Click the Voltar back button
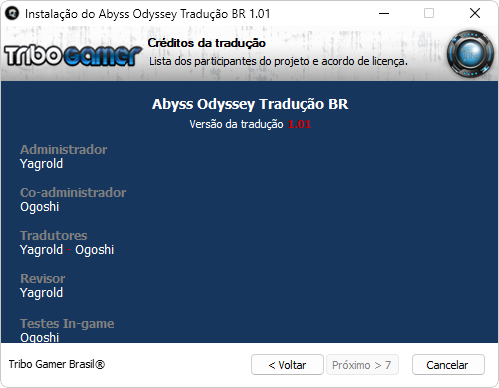This screenshot has height=388, width=499. click(x=287, y=365)
